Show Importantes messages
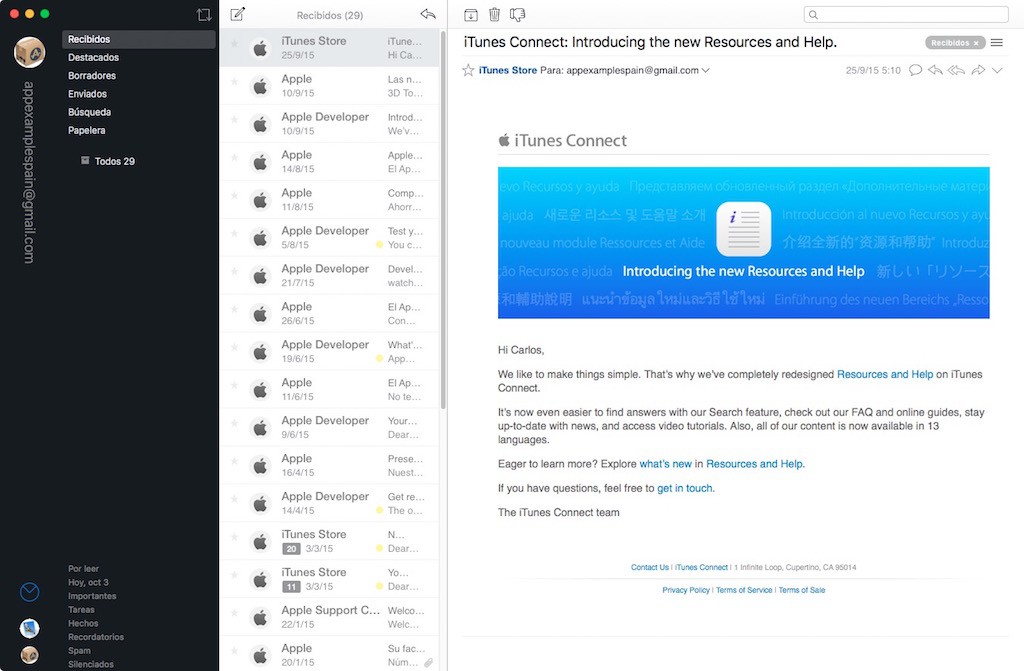 pos(92,596)
